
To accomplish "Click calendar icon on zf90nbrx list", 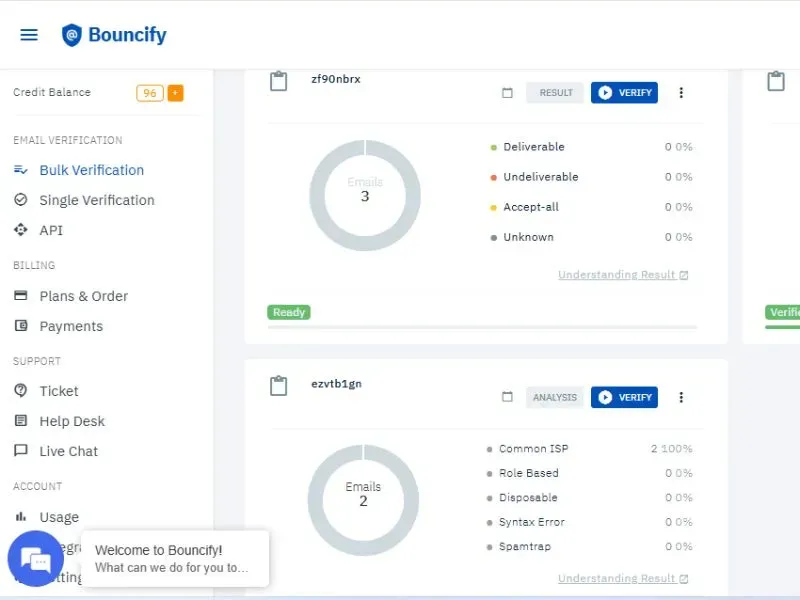I will click(507, 93).
